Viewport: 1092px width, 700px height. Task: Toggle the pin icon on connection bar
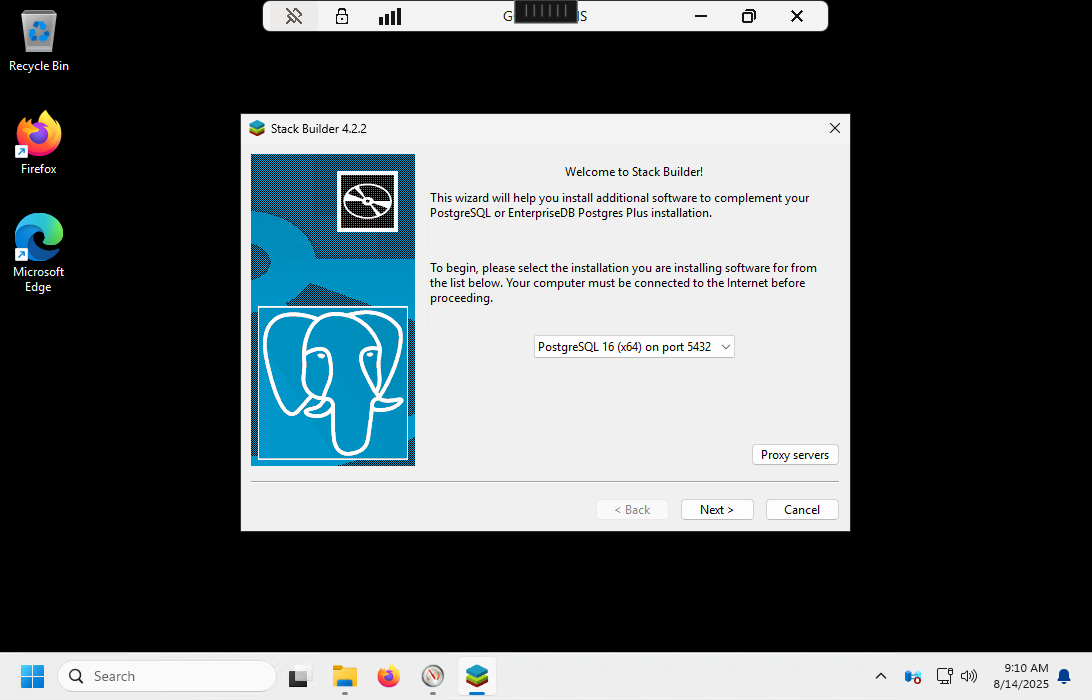point(294,16)
